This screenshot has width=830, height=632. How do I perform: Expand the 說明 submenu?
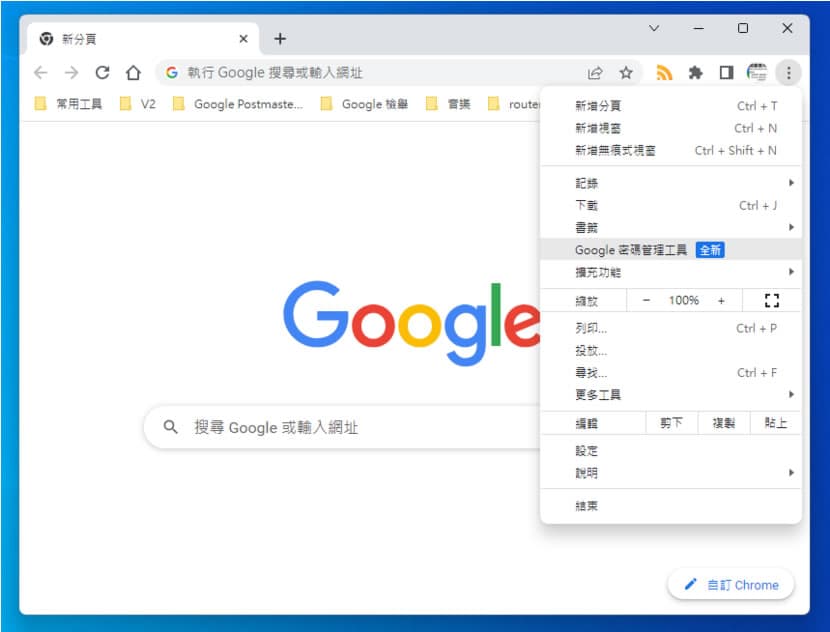click(x=671, y=473)
